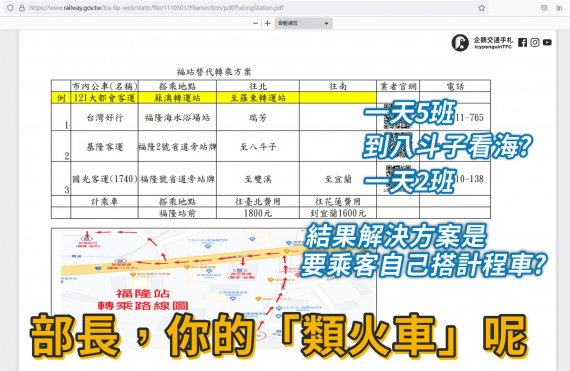The height and width of the screenshot is (371, 570).
Task: Bookmark this page with the star icon
Action: click(481, 8)
